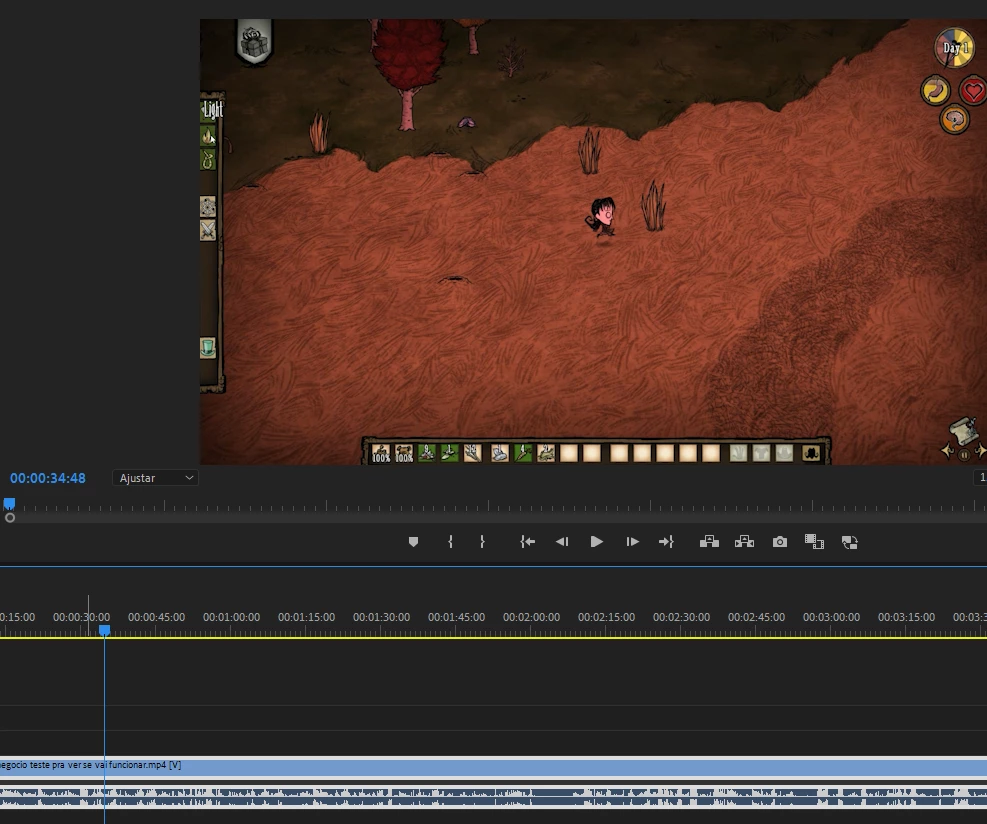
Task: Open the Ajustar zoom level dropdown
Action: pyautogui.click(x=155, y=478)
